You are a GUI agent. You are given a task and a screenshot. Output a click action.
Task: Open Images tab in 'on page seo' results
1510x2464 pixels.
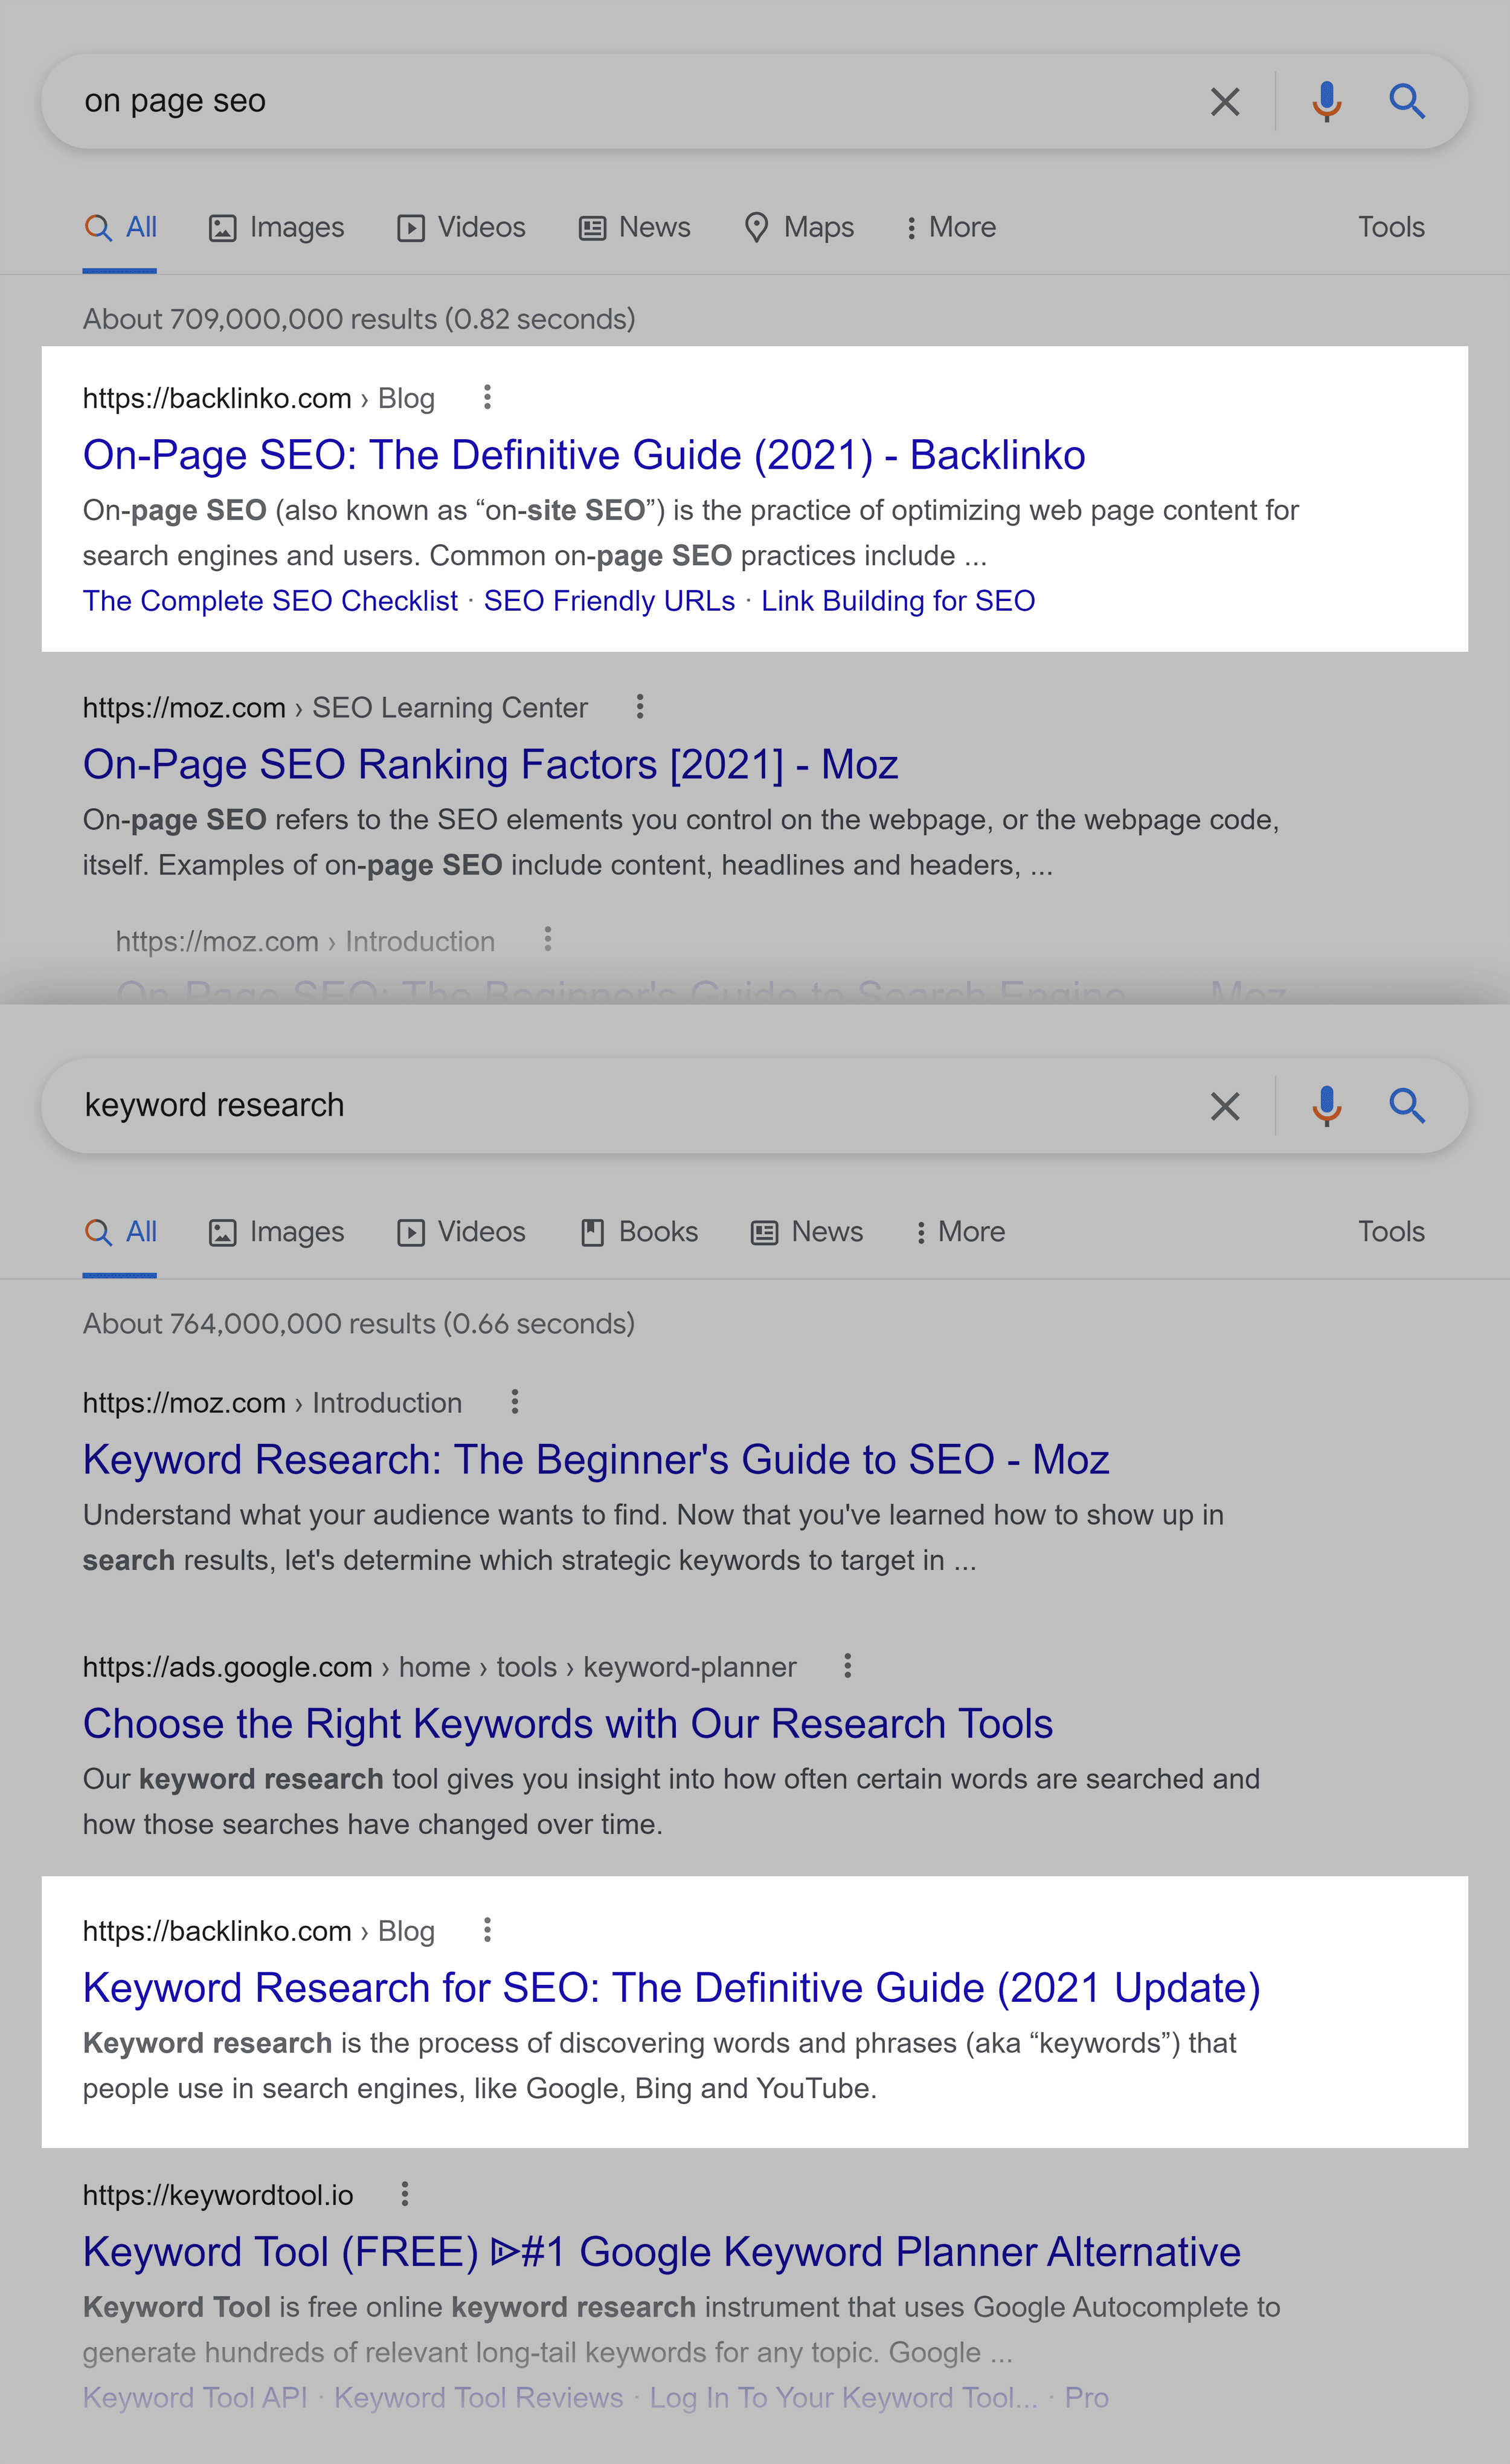(276, 227)
